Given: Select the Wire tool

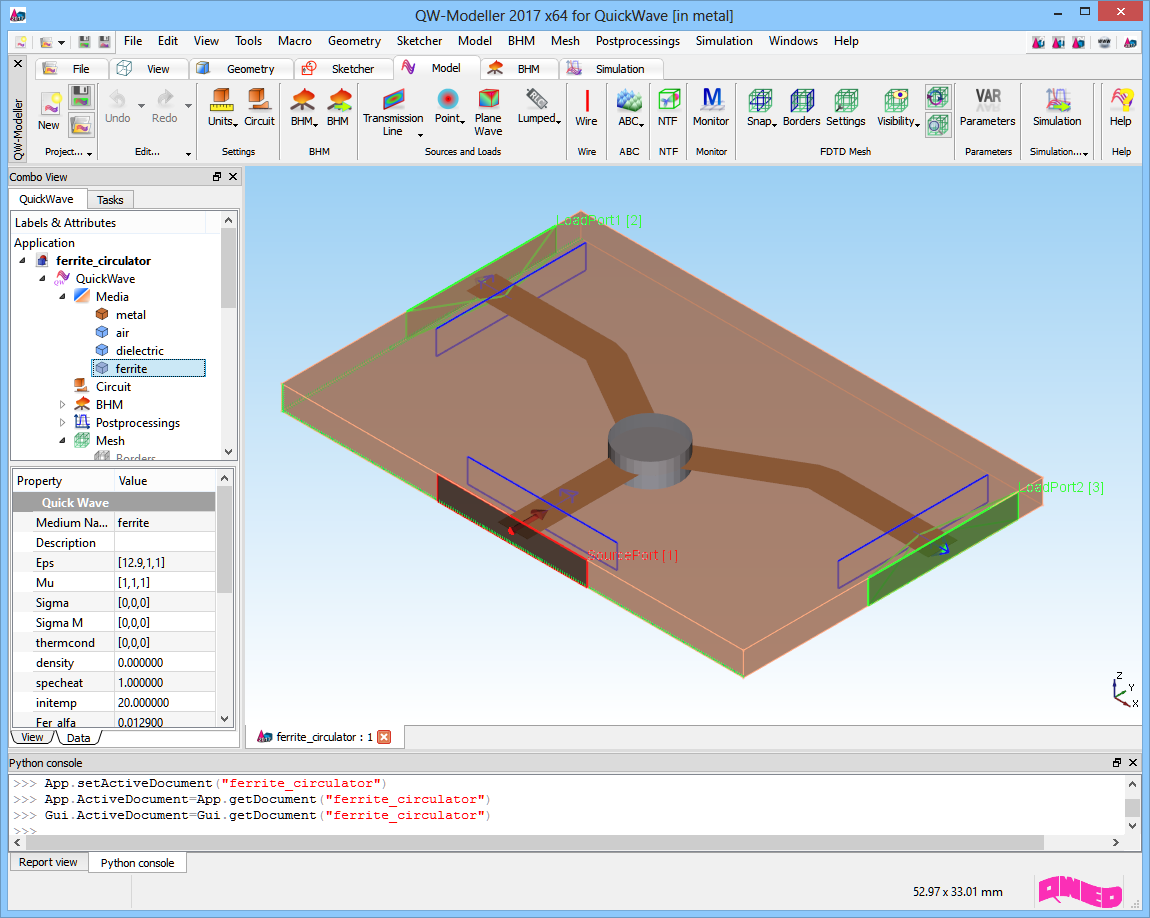Looking at the screenshot, I should point(586,108).
